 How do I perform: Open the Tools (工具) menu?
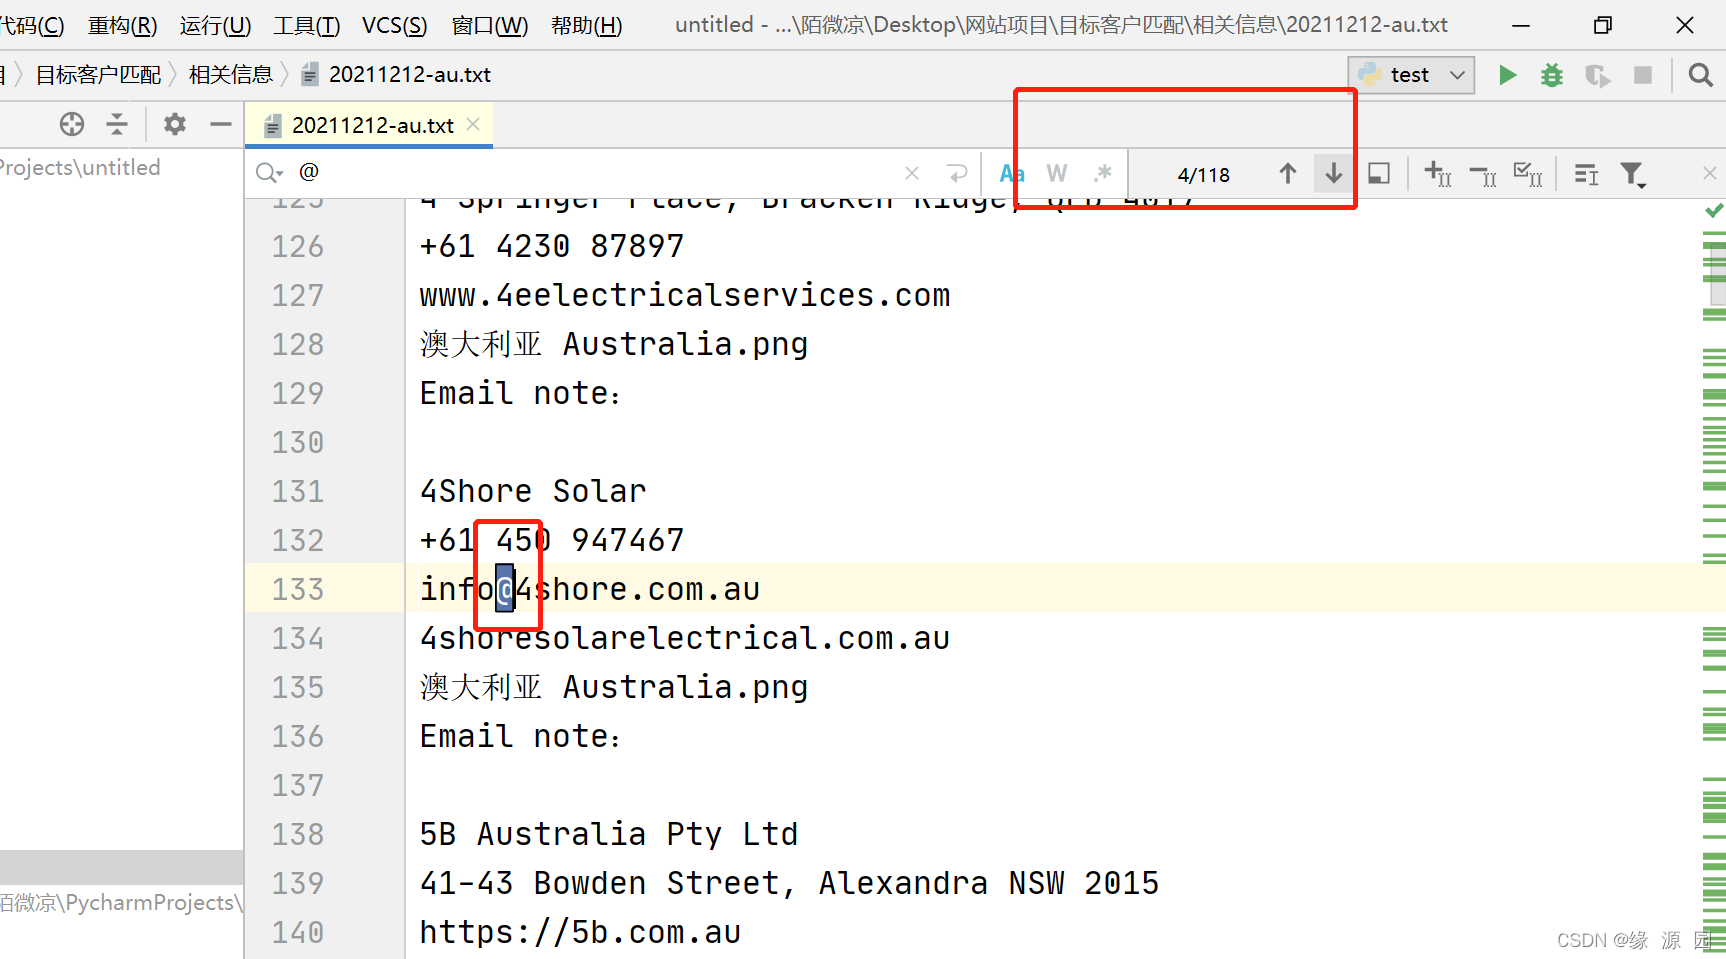[307, 25]
